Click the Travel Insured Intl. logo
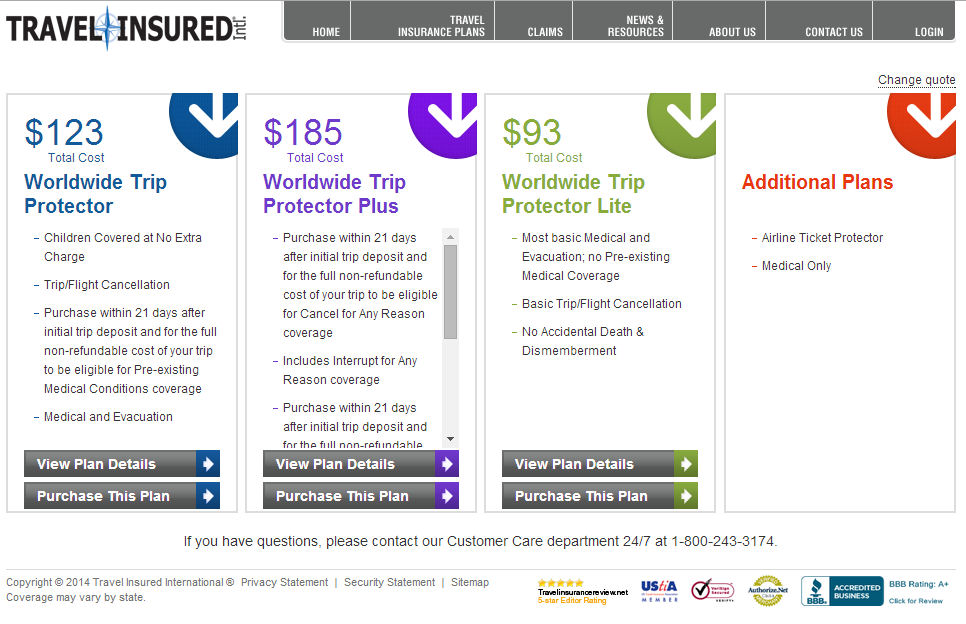966x624 pixels. pyautogui.click(x=126, y=28)
